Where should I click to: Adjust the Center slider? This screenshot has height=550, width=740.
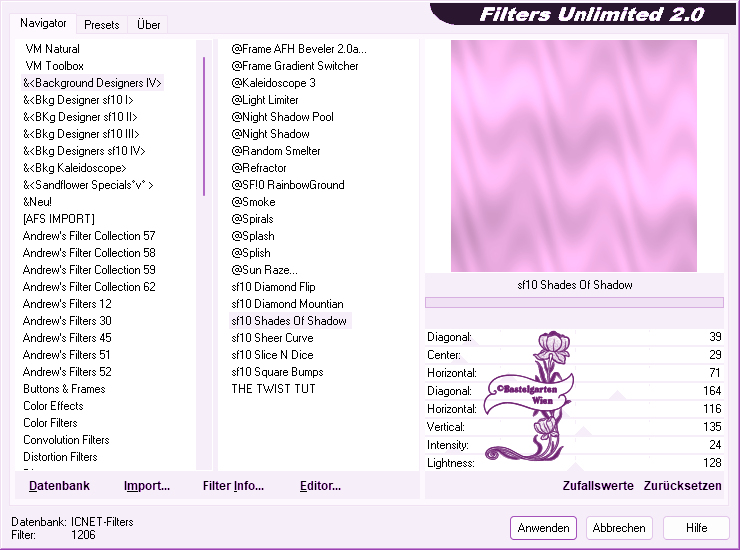pos(574,355)
